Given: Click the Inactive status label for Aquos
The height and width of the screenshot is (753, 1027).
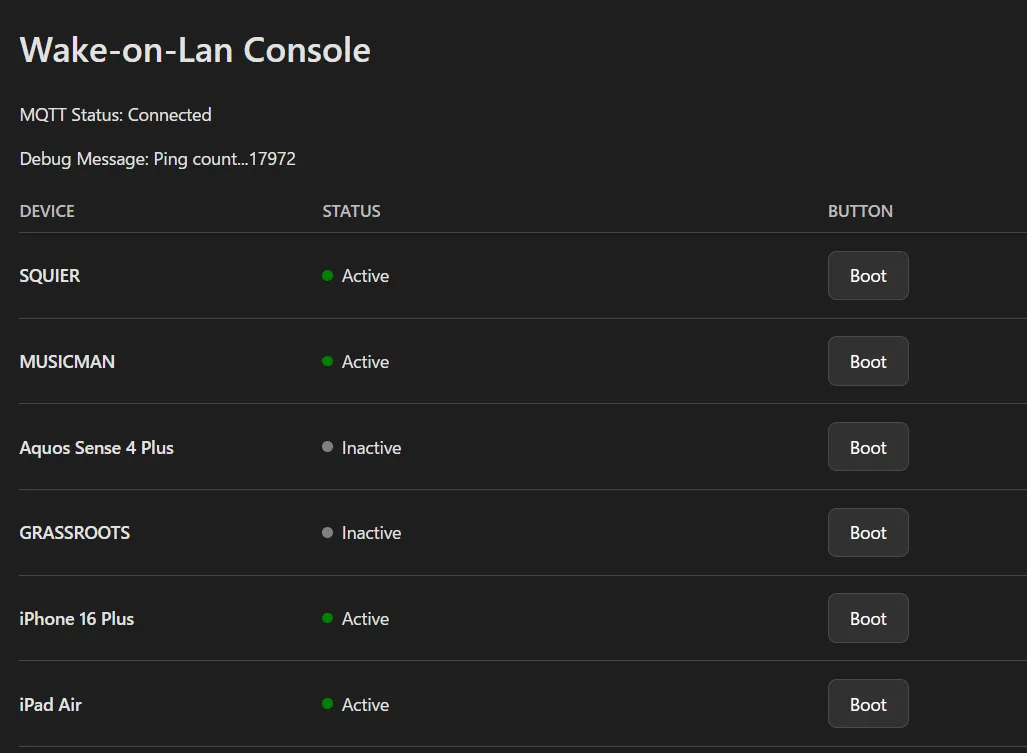Looking at the screenshot, I should coord(371,448).
